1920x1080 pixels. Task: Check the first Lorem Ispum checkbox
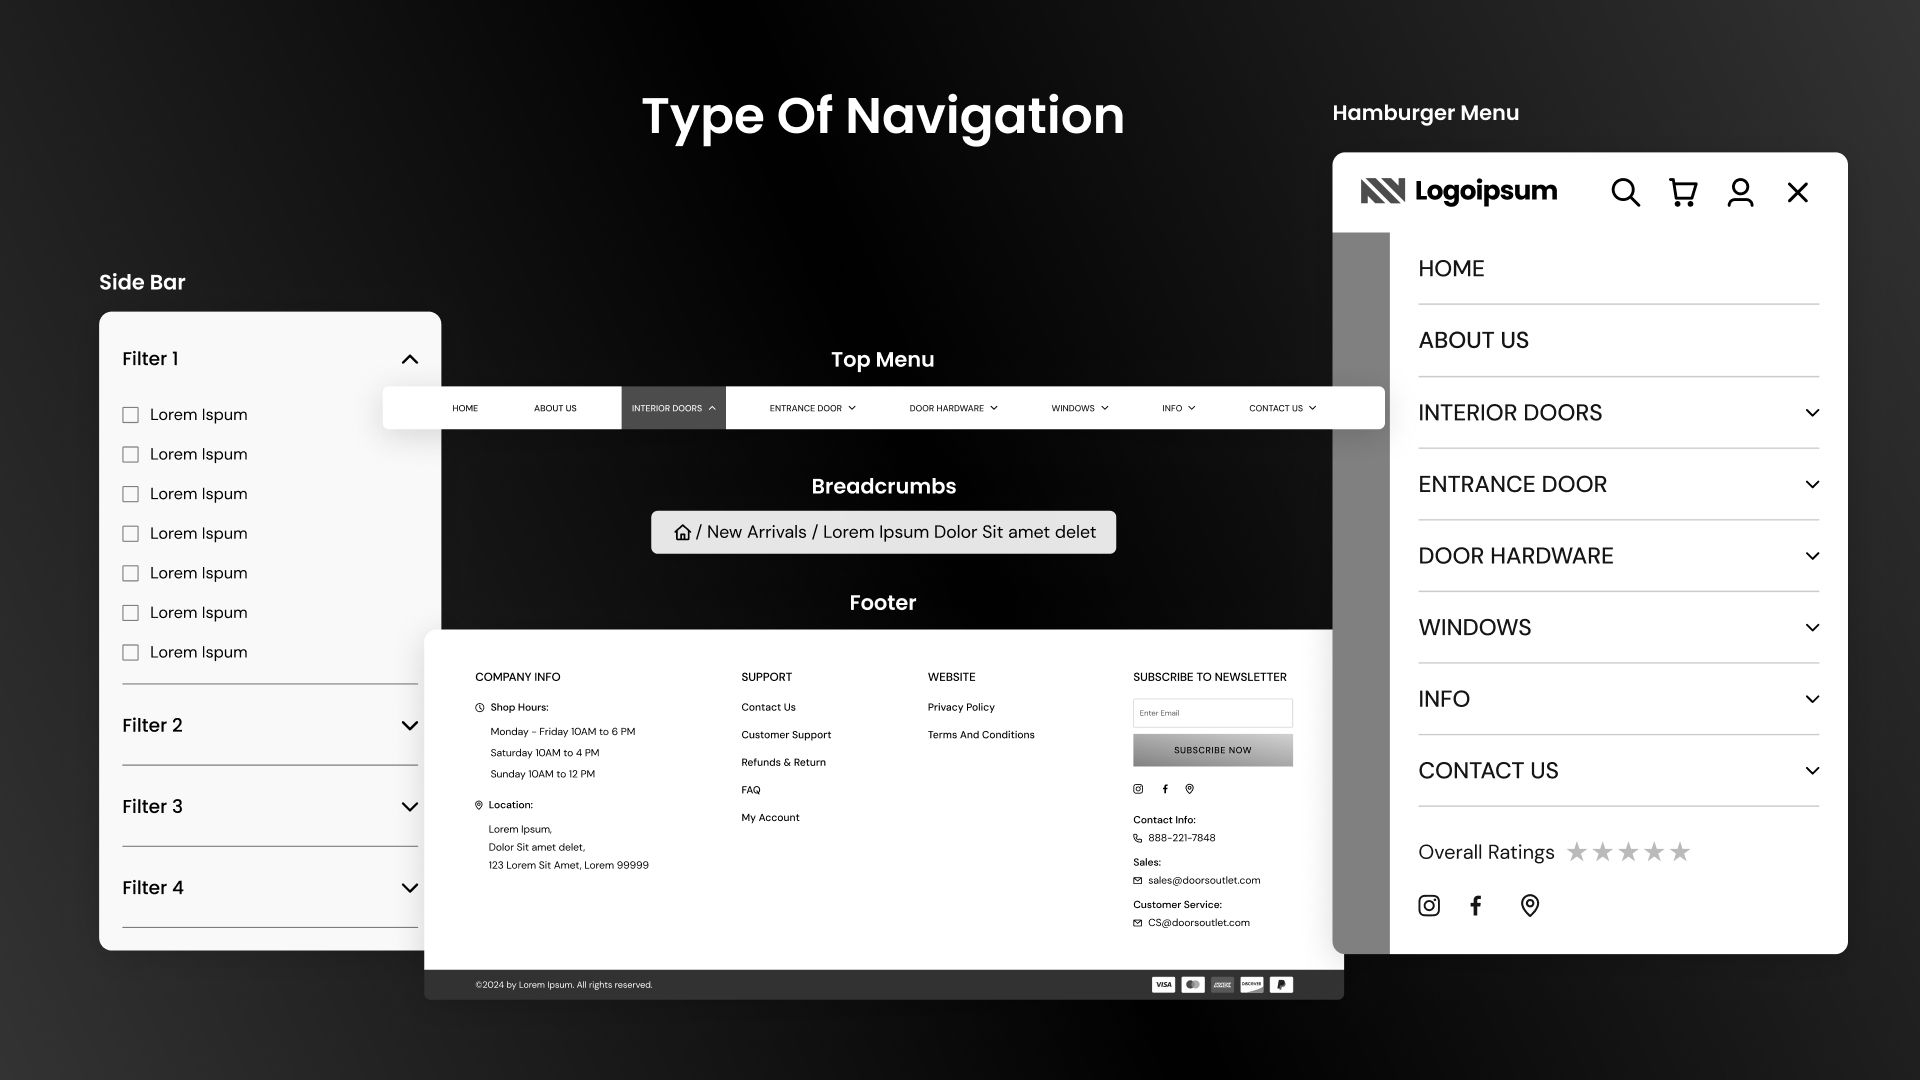tap(130, 415)
